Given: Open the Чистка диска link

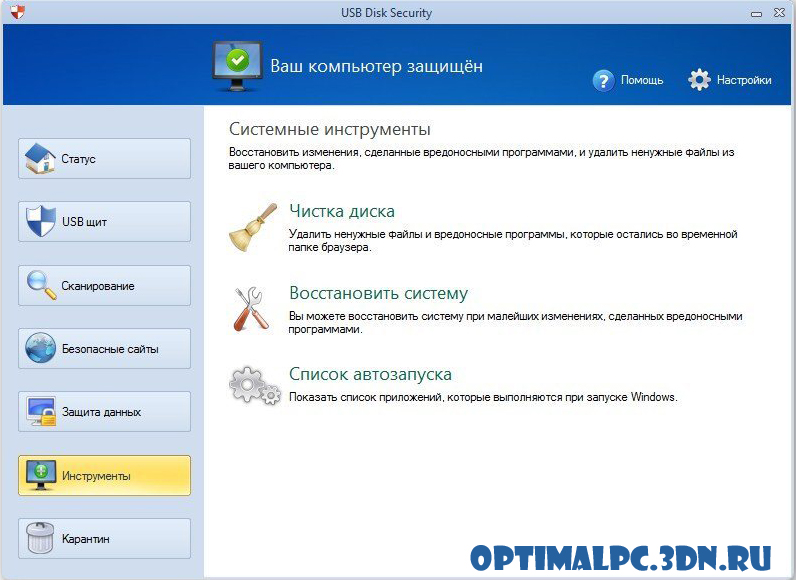Looking at the screenshot, I should click(x=342, y=211).
